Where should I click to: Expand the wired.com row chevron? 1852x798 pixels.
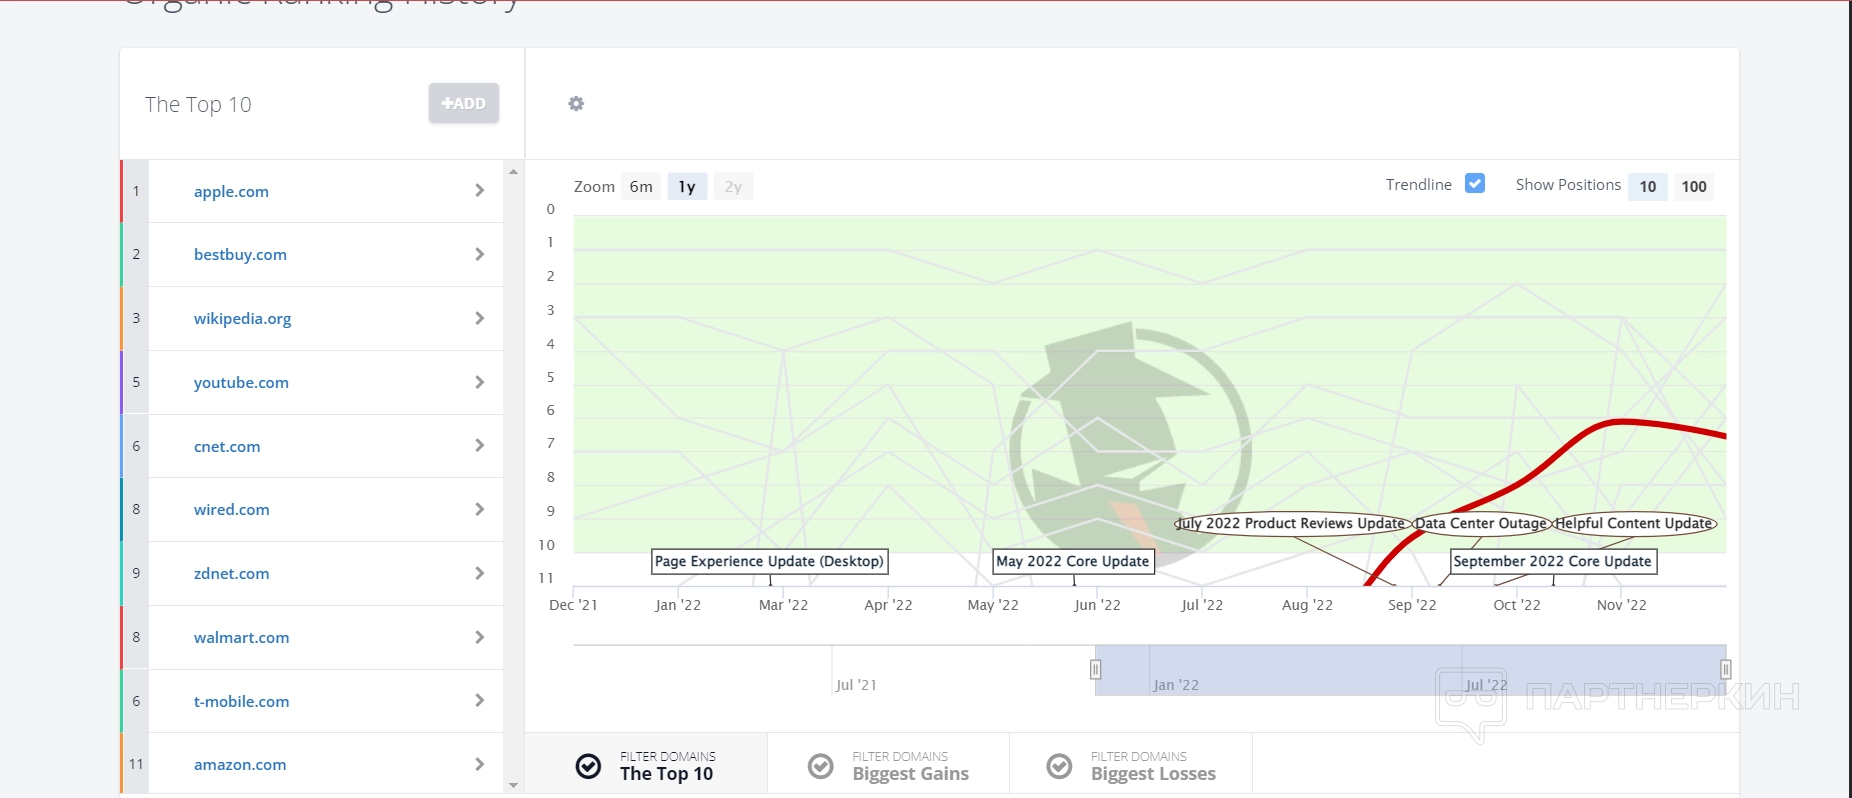480,509
